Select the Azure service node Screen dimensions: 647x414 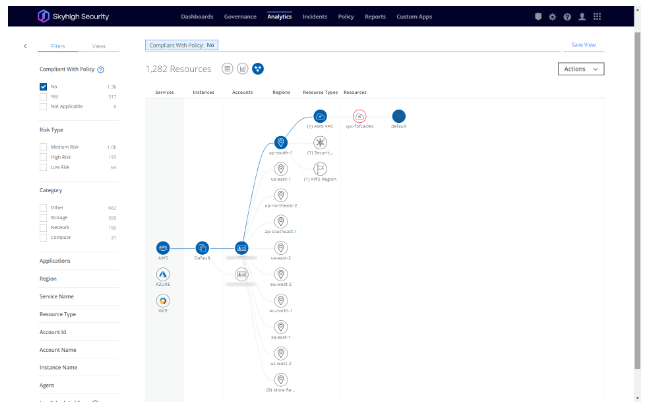163,274
